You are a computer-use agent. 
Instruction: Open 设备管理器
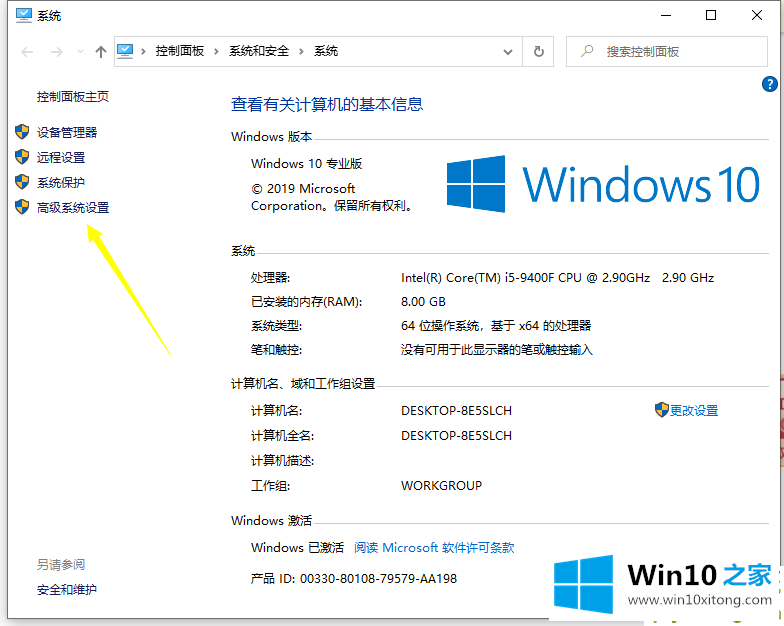tap(67, 132)
